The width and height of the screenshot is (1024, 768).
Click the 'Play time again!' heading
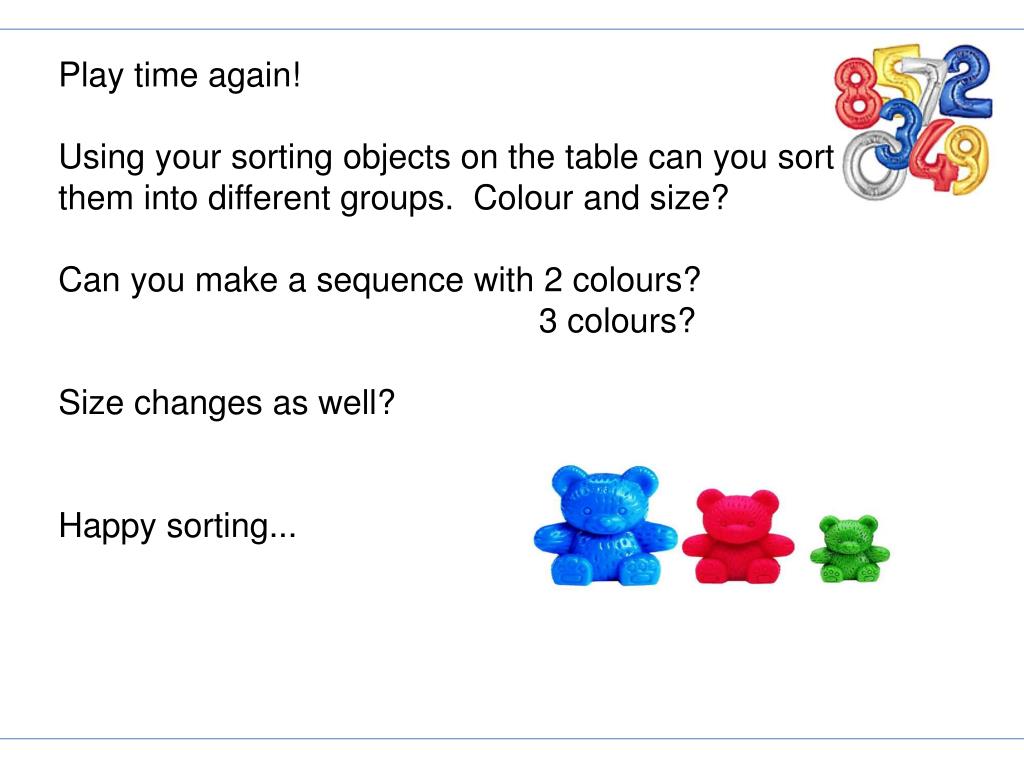[x=180, y=76]
